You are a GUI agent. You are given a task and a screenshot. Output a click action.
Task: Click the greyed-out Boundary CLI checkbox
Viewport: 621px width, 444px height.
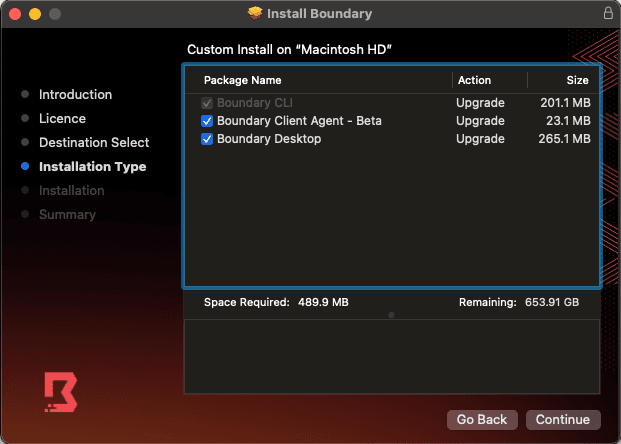(207, 103)
